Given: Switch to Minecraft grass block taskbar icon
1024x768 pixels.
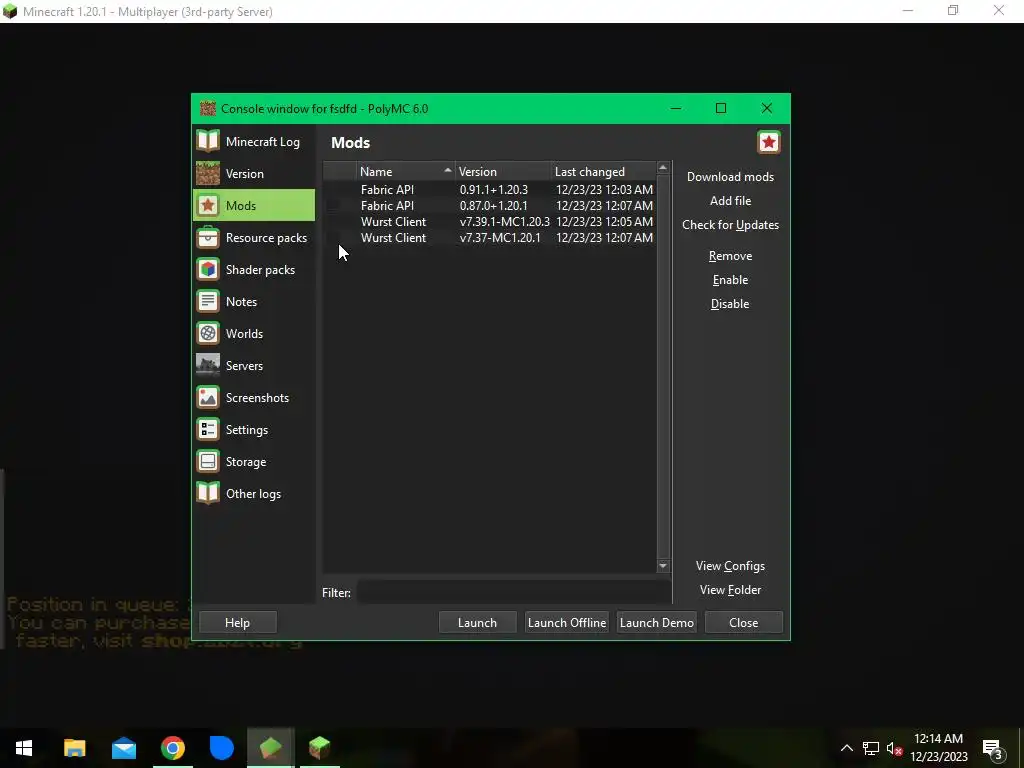Looking at the screenshot, I should point(319,748).
